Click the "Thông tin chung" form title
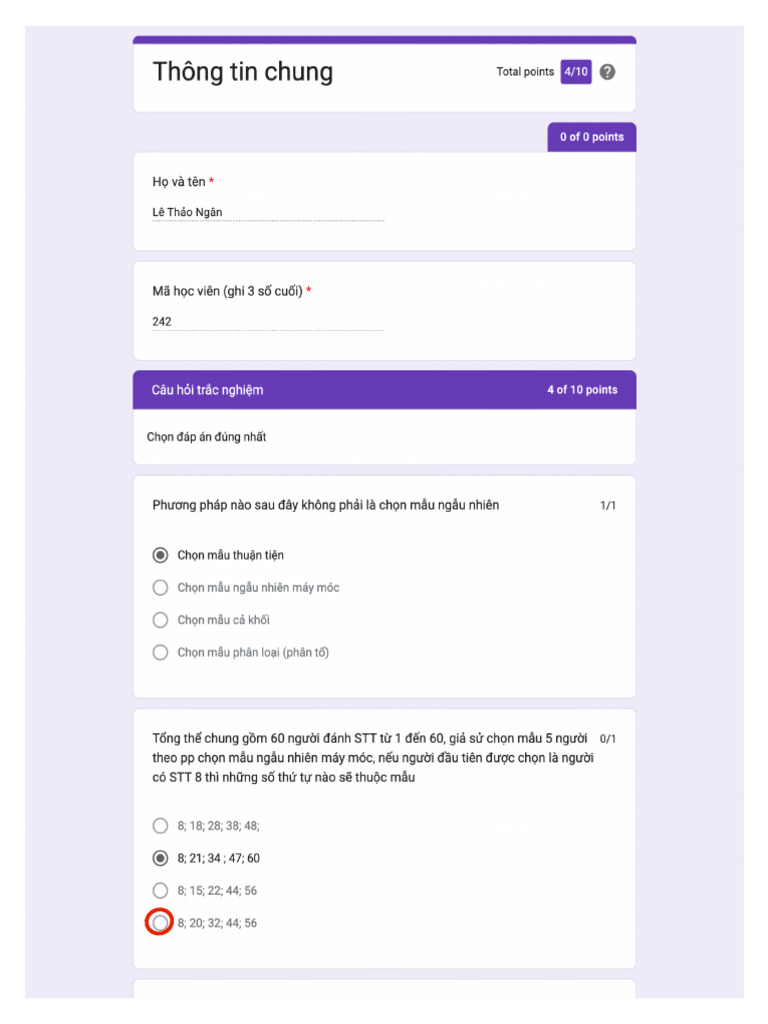This screenshot has width=768, height=1024. pyautogui.click(x=243, y=72)
